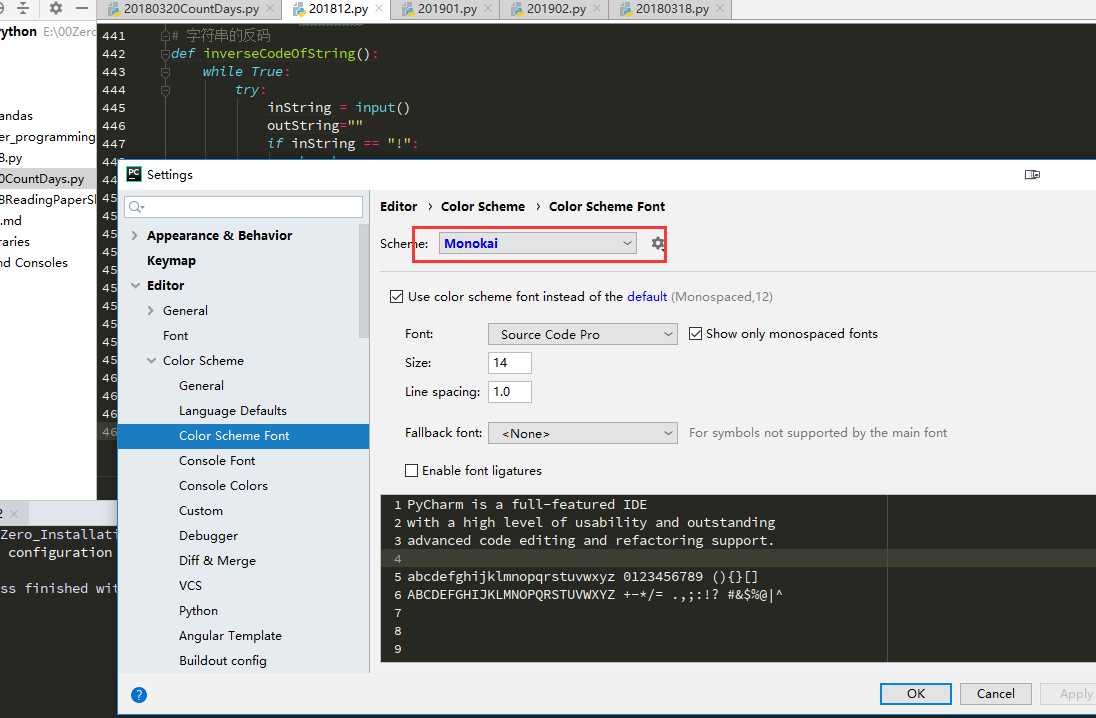Click preview line 'PyCharm is a full-featured IDE'
The image size is (1096, 718).
click(x=527, y=504)
